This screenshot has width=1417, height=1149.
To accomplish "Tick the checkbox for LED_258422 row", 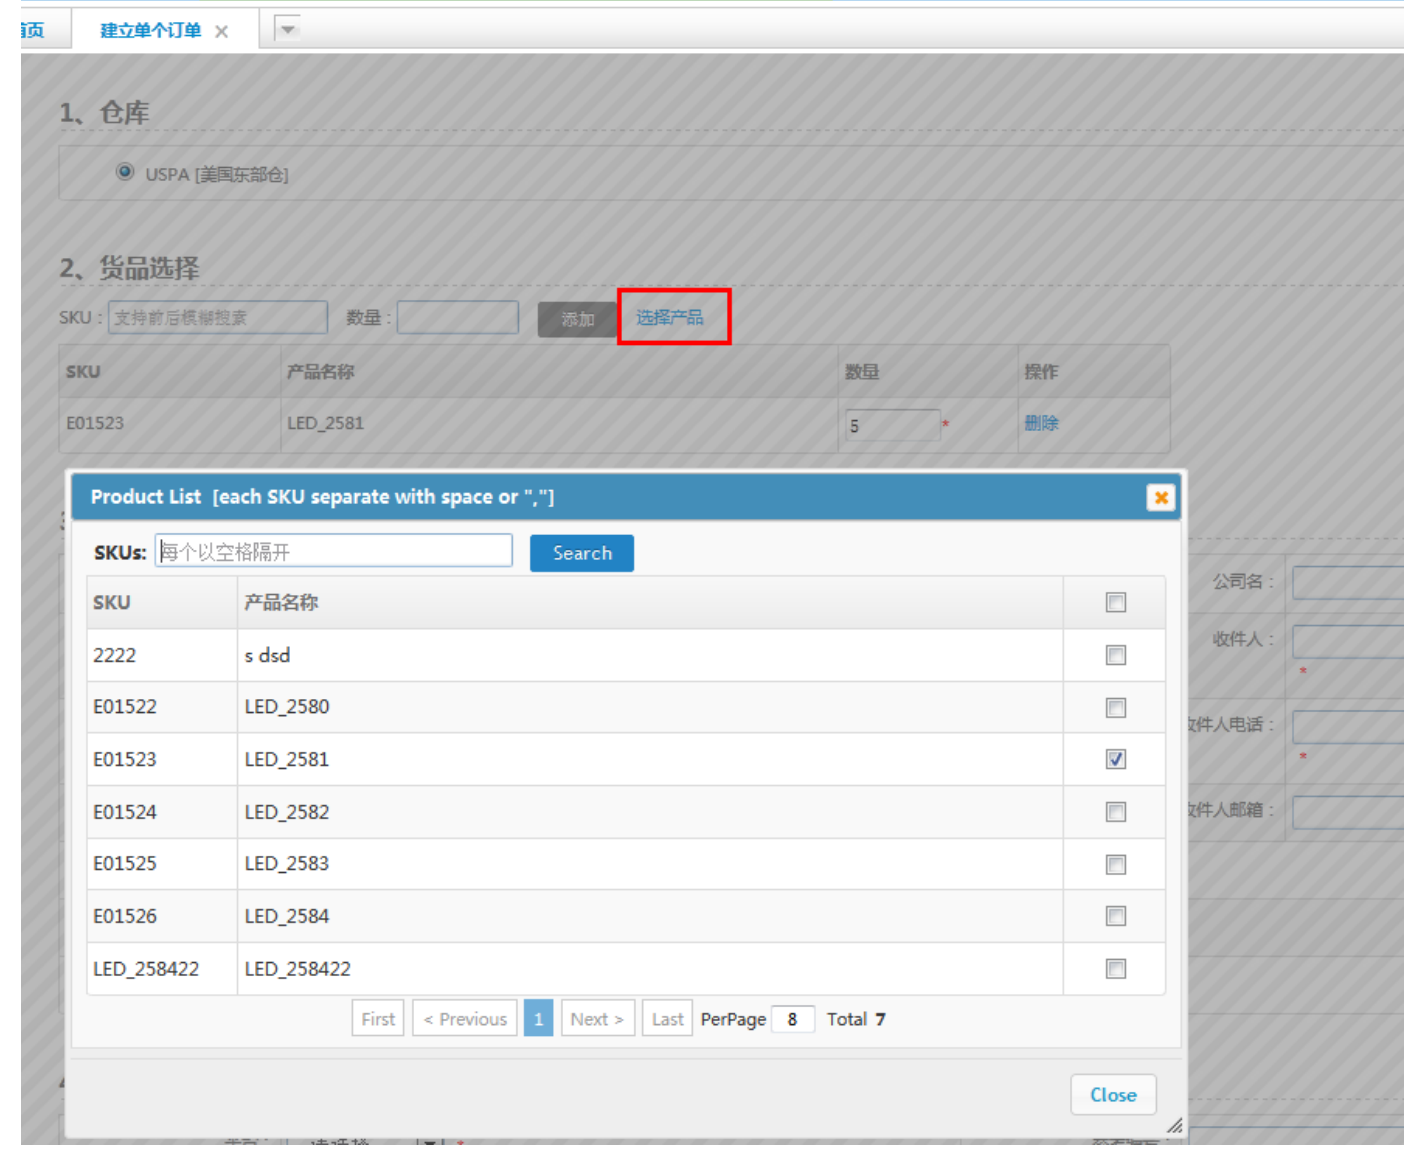I will point(1115,968).
